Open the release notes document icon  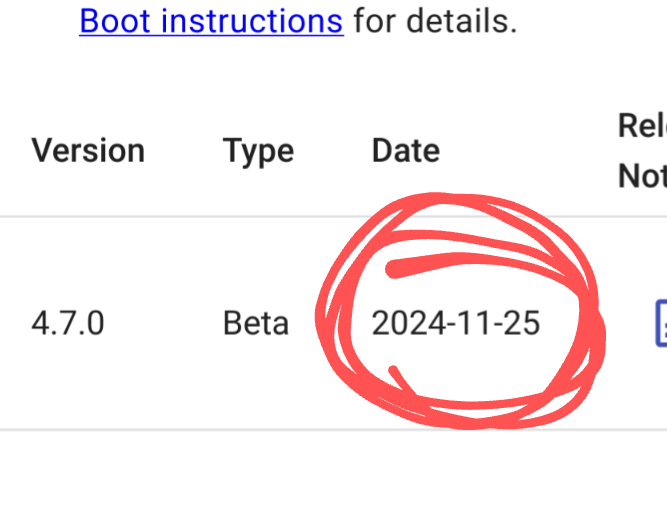pos(660,323)
